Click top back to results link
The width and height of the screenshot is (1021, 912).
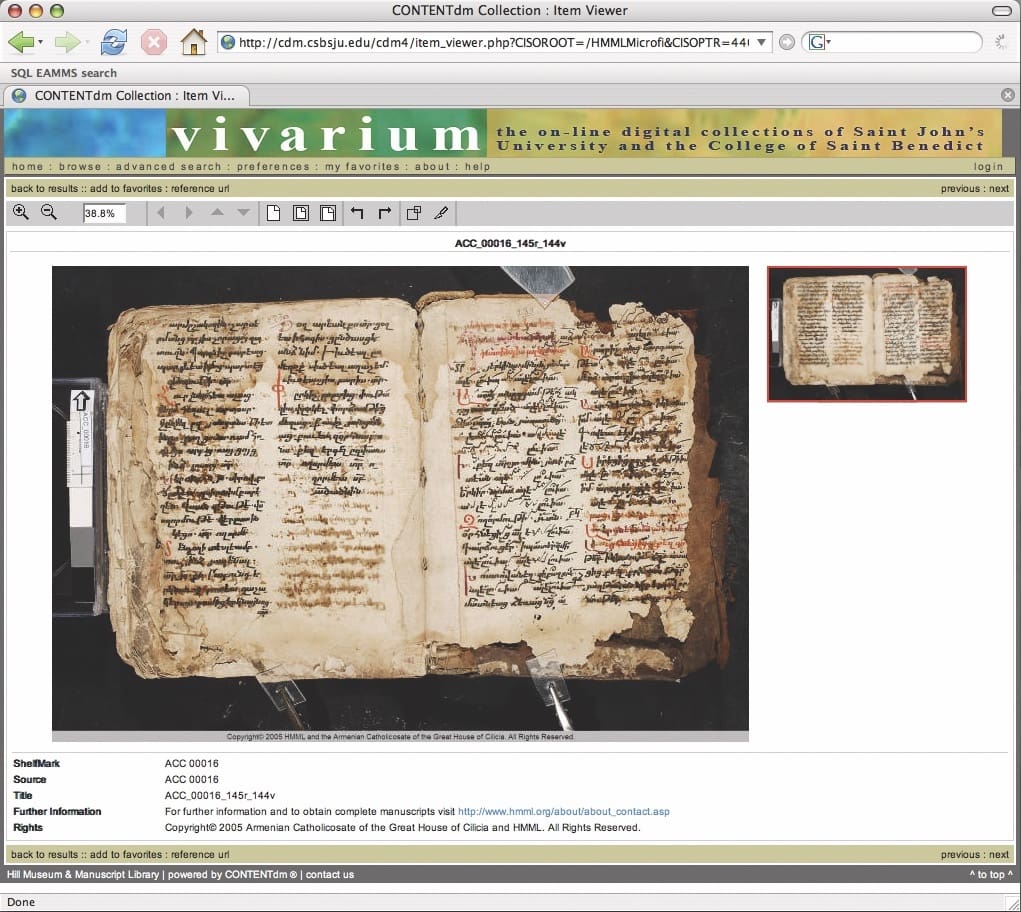click(44, 188)
